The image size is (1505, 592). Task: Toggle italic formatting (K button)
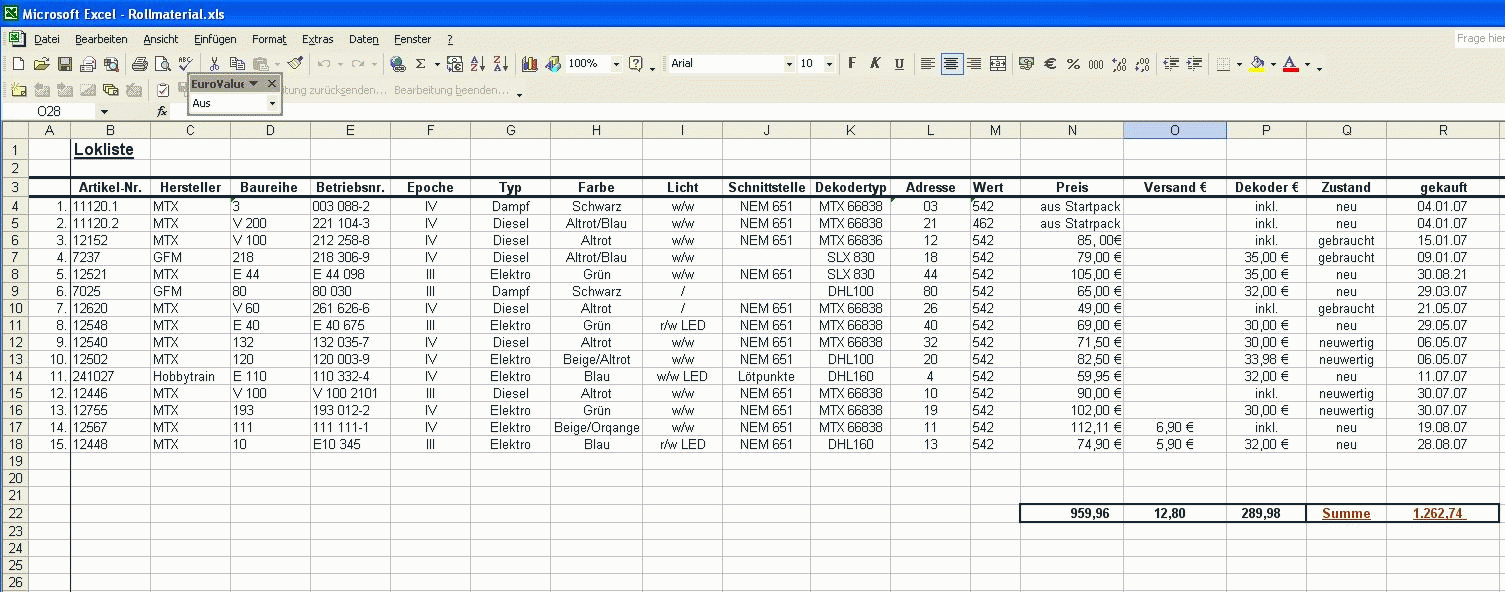click(x=875, y=64)
